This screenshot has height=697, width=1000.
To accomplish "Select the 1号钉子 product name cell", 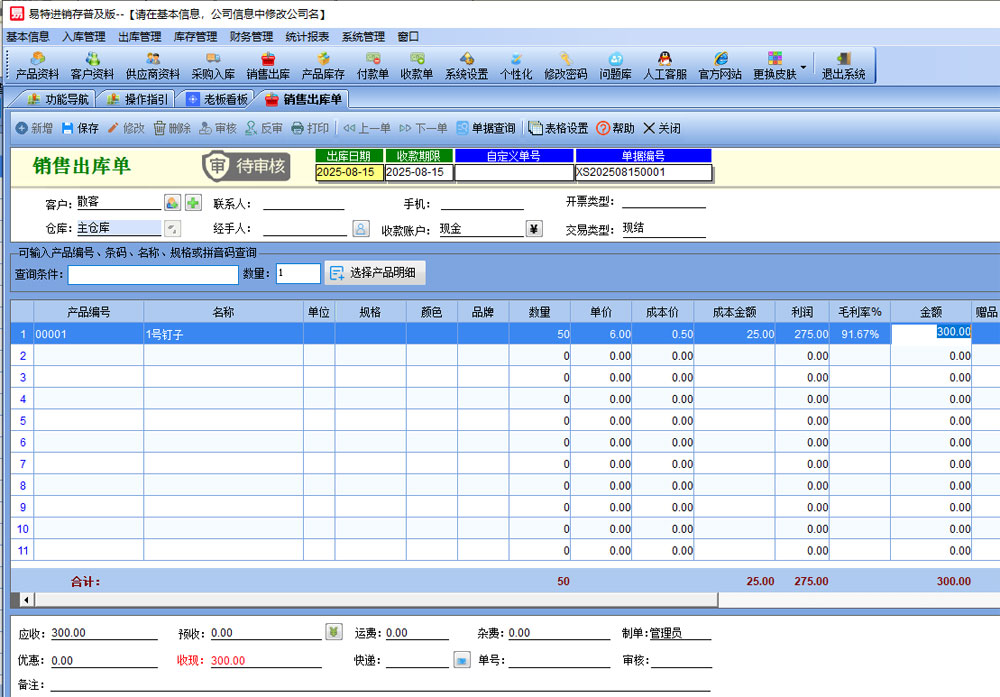I will pyautogui.click(x=223, y=334).
